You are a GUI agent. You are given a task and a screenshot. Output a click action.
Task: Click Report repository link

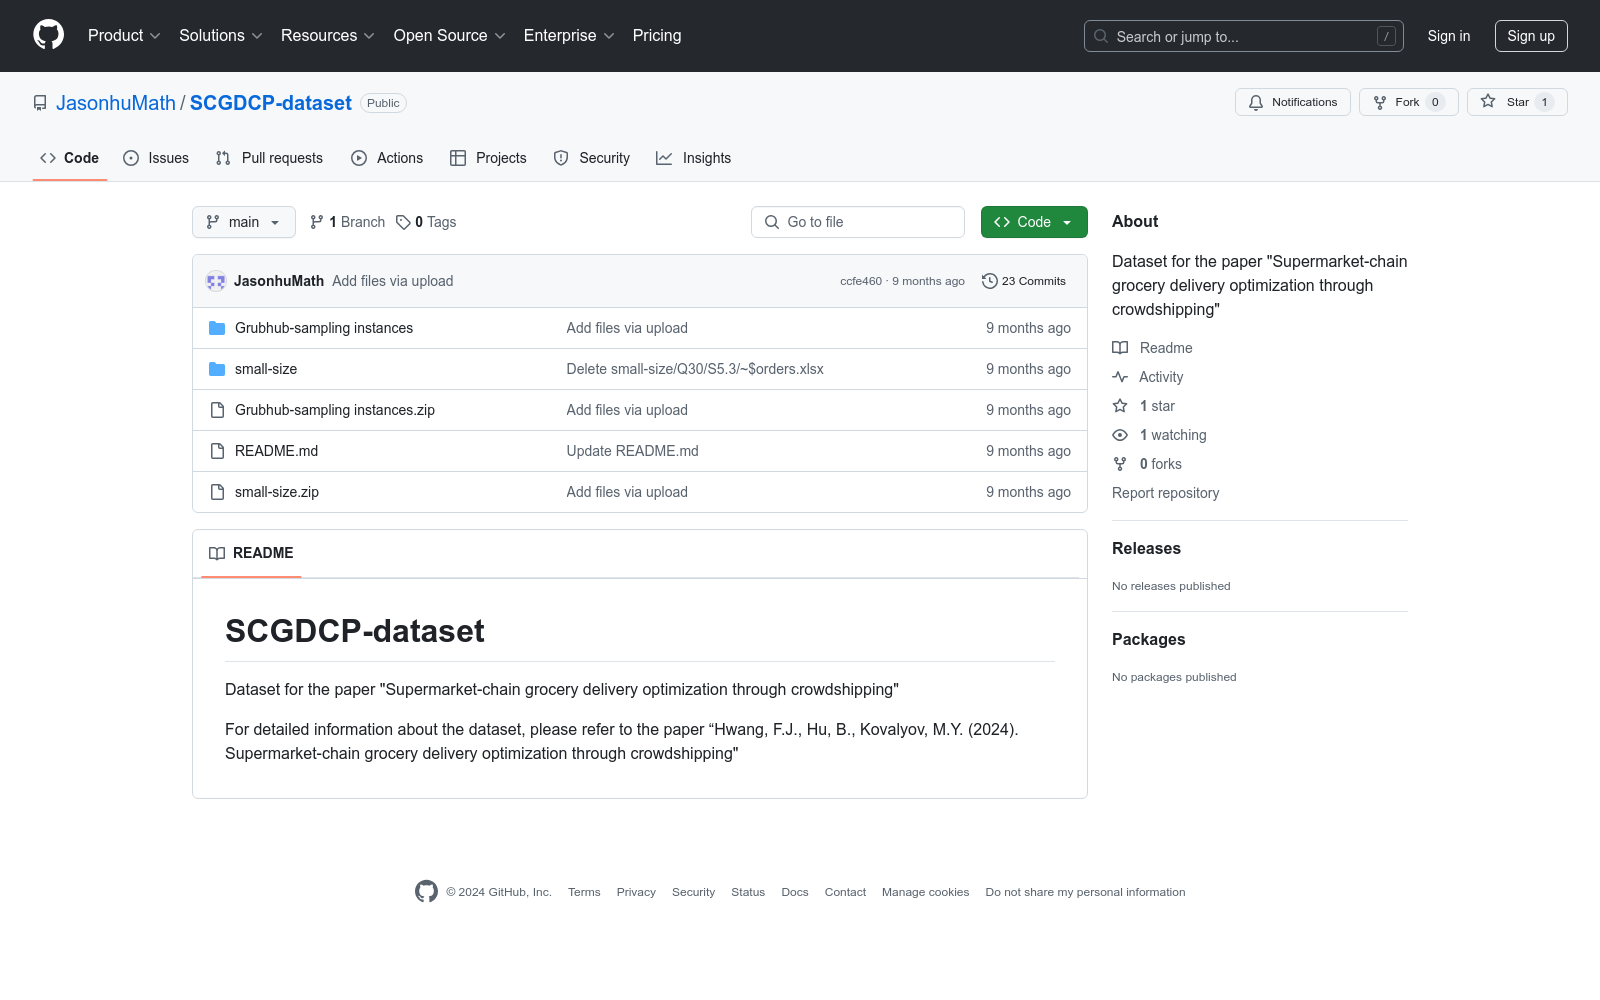tap(1165, 493)
